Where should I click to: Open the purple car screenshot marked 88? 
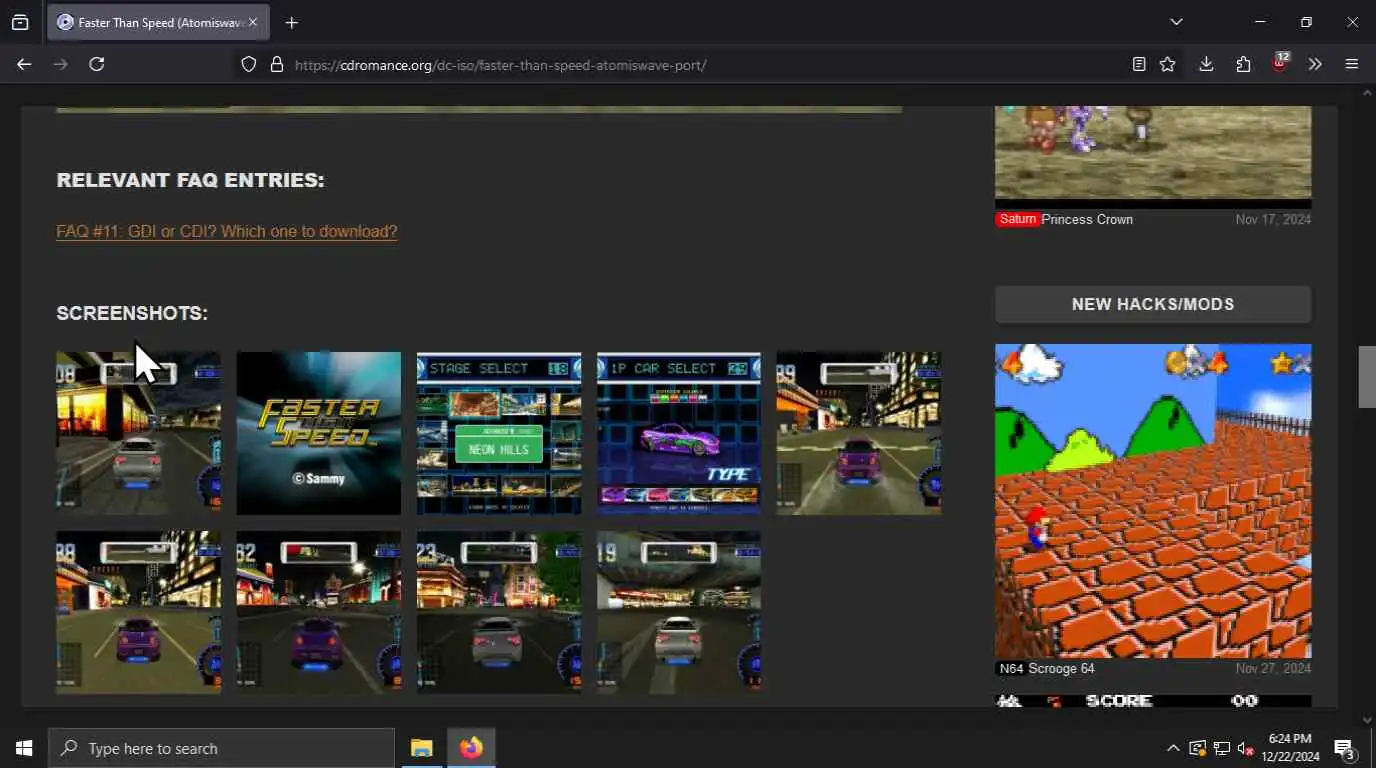click(138, 612)
